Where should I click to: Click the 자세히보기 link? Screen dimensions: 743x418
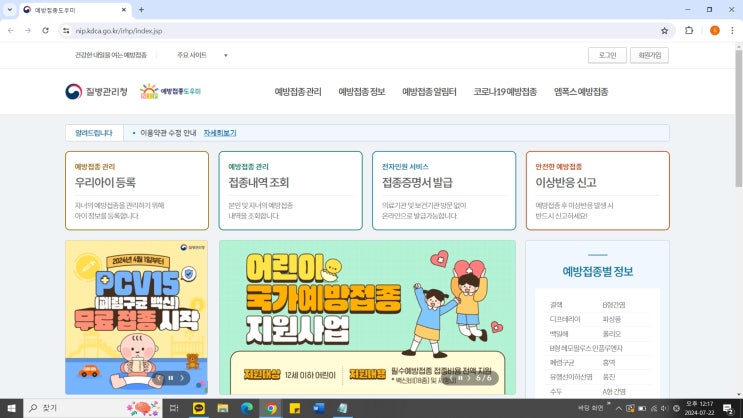coord(220,133)
